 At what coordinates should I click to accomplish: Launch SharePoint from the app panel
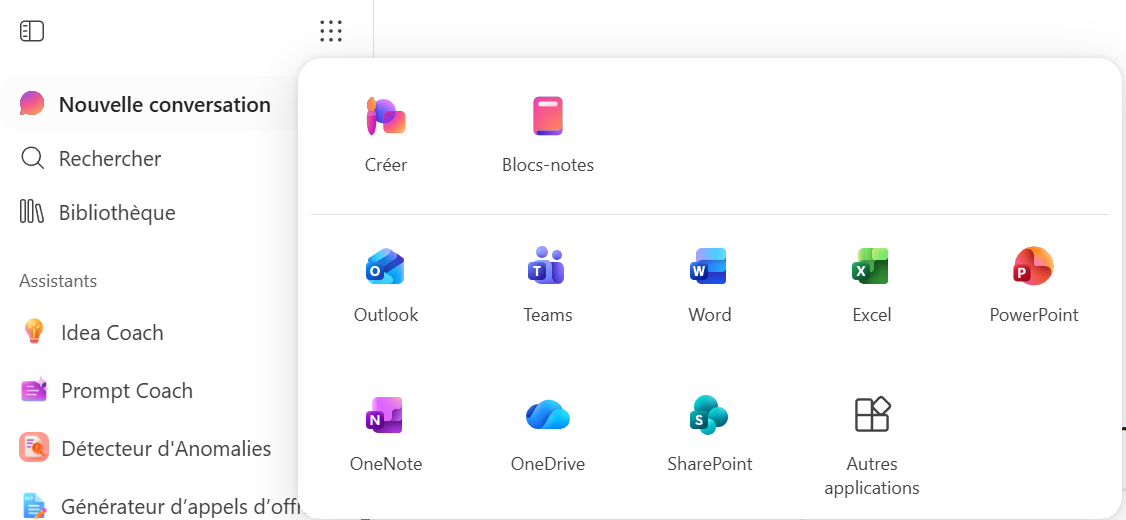pos(708,414)
